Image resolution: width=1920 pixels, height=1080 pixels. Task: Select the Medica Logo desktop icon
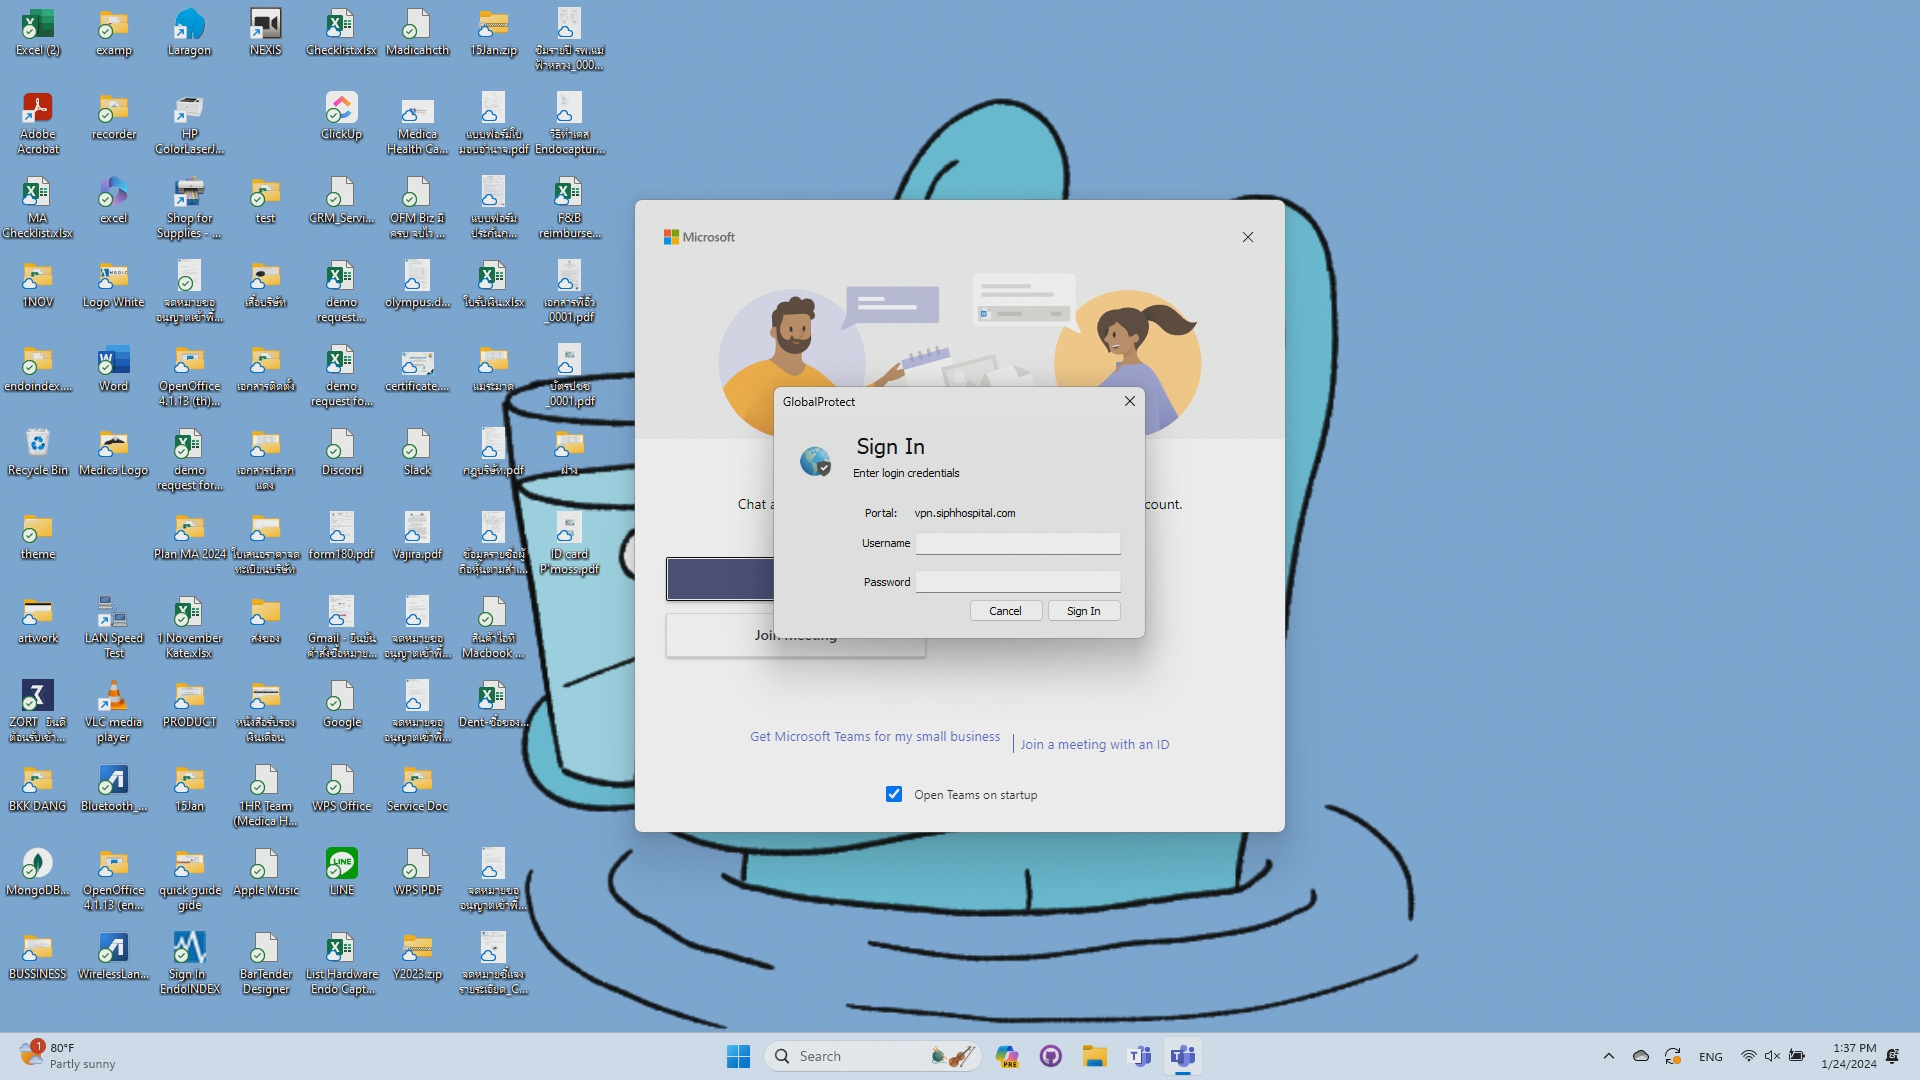coord(113,453)
